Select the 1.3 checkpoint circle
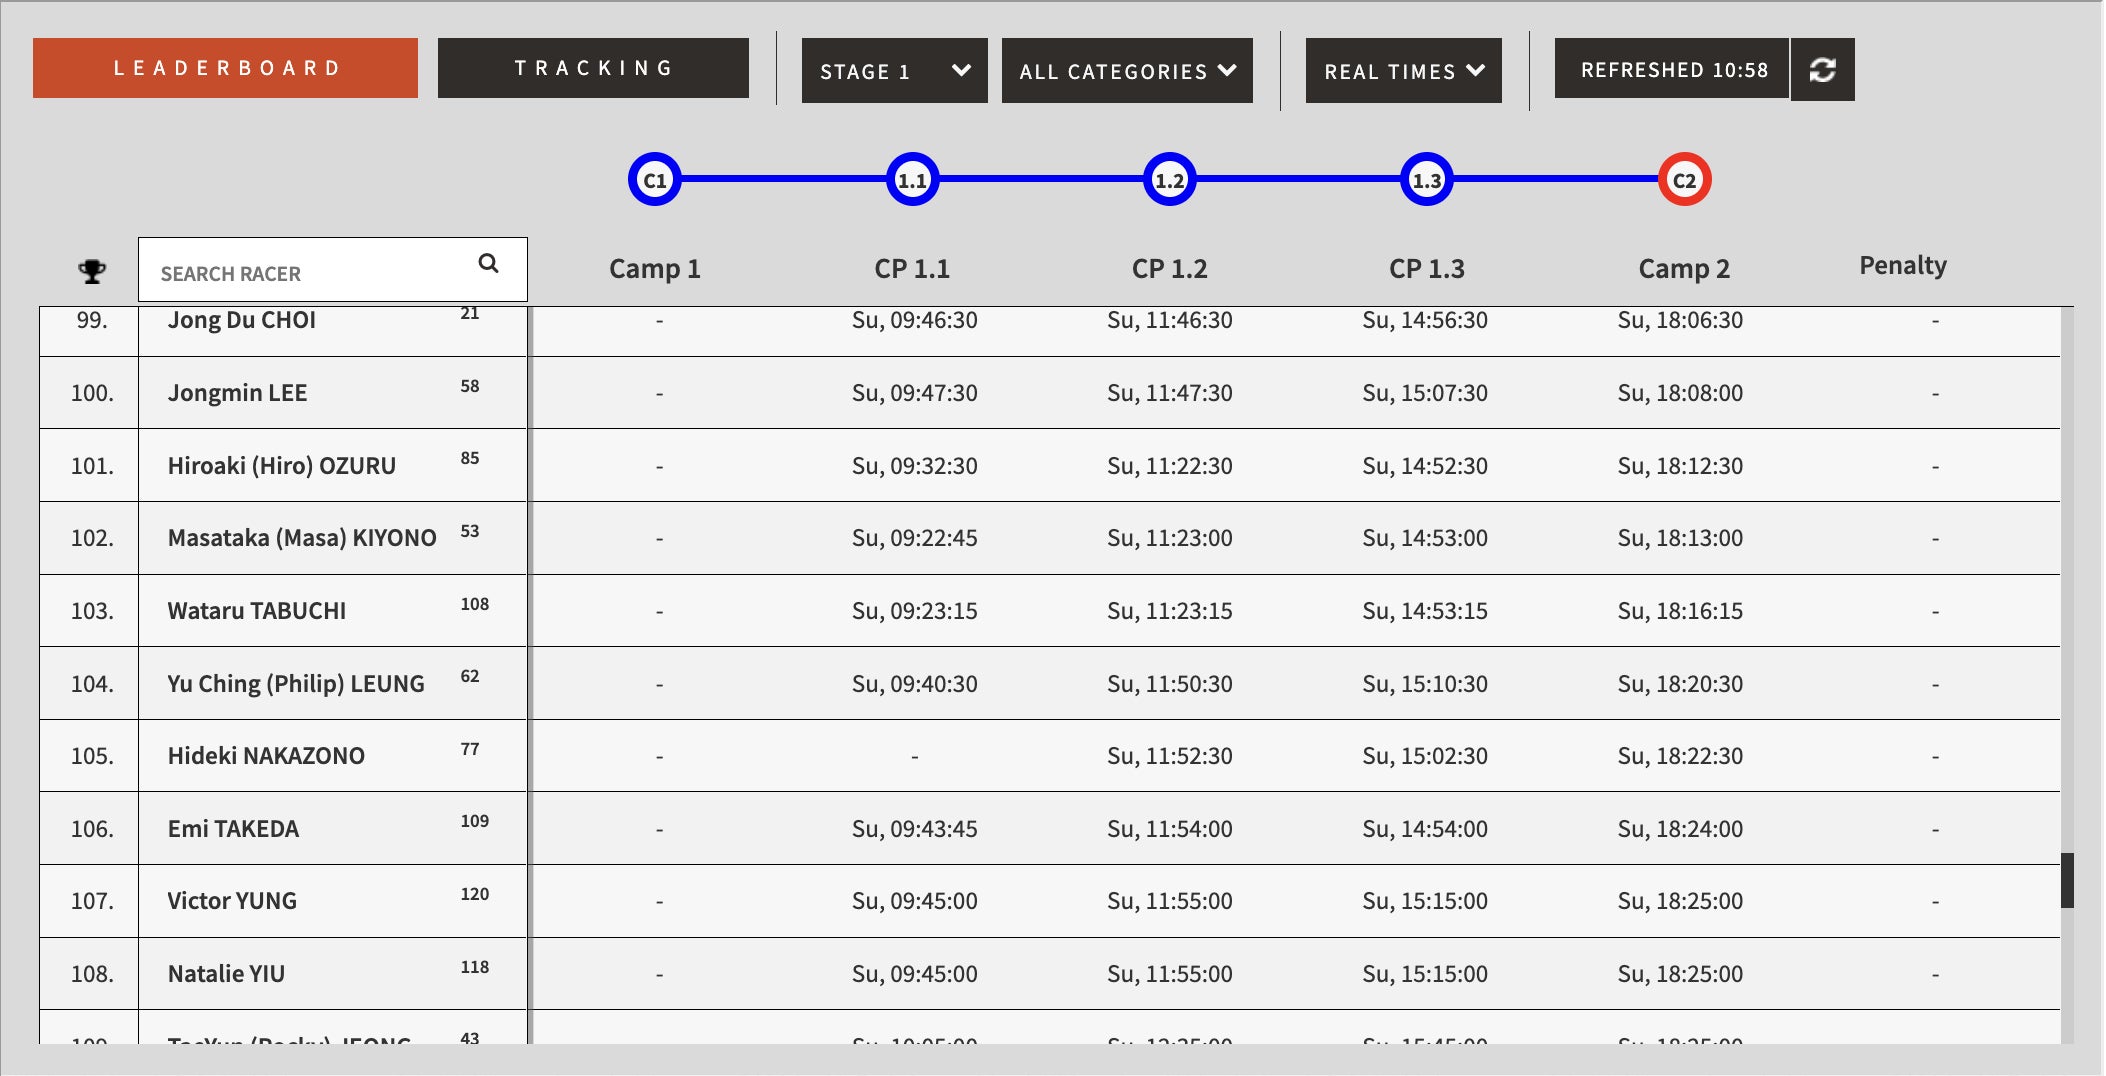The width and height of the screenshot is (2106, 1076). [x=1426, y=180]
